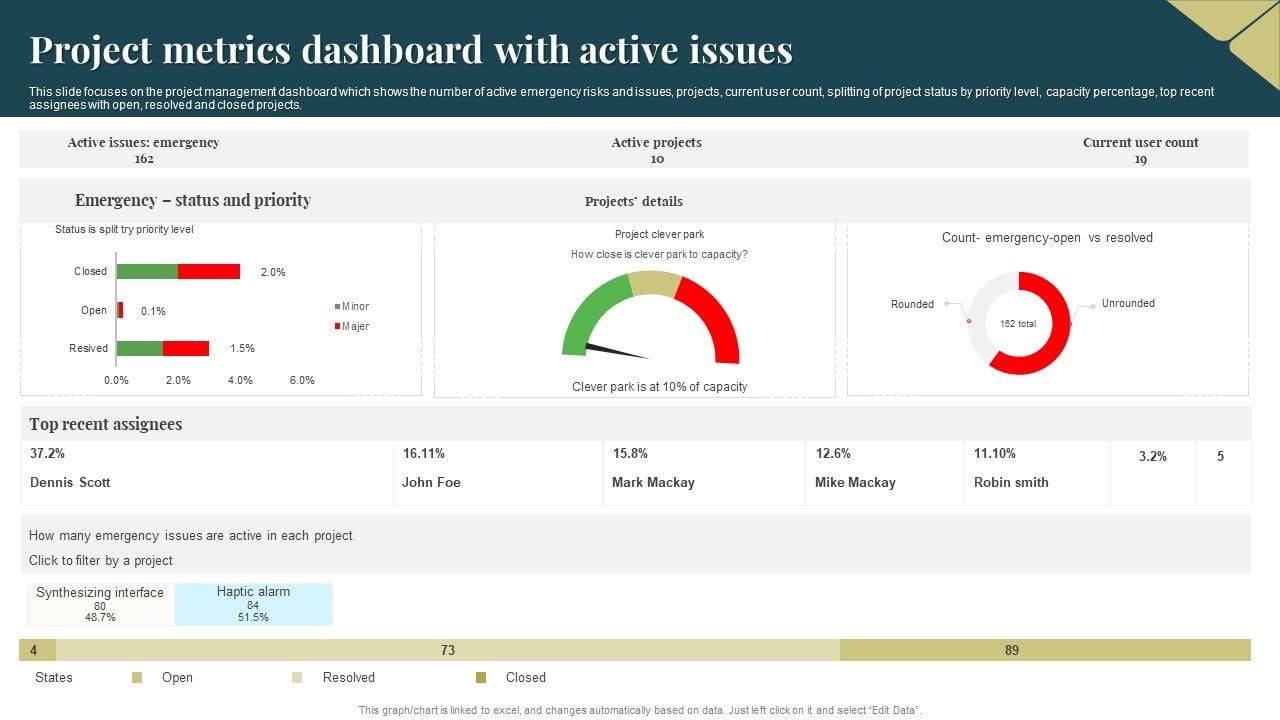Select the Emergency status and priority header
This screenshot has height=720, width=1280.
pyautogui.click(x=192, y=200)
